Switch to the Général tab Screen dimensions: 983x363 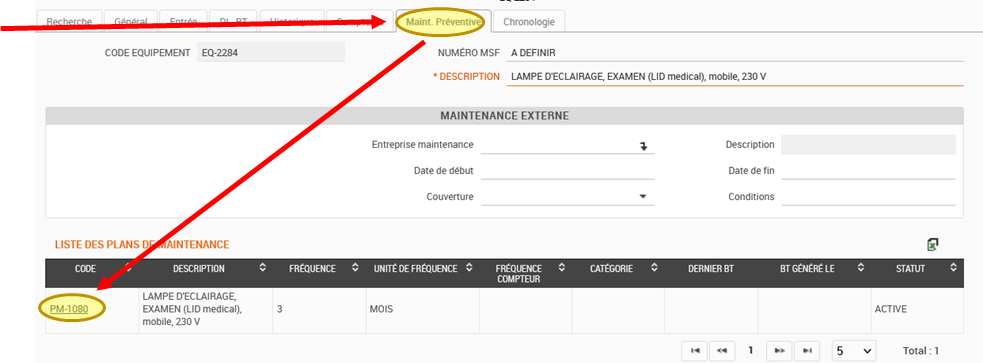(130, 21)
